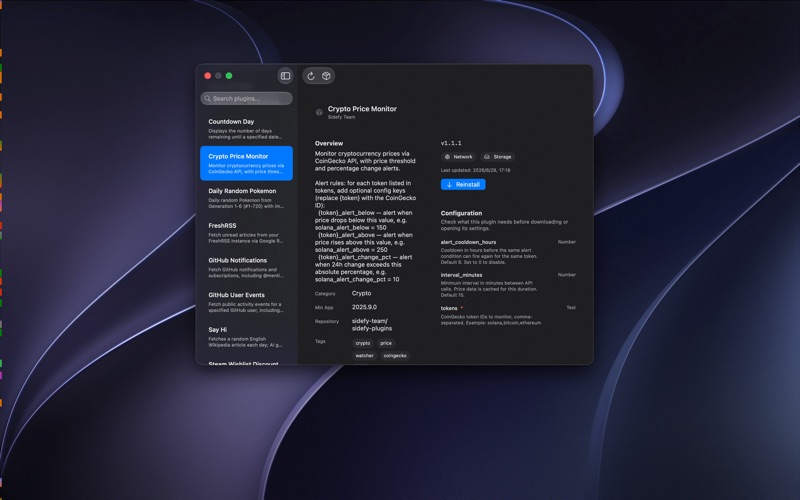Focus the Search plugins field

pyautogui.click(x=246, y=98)
